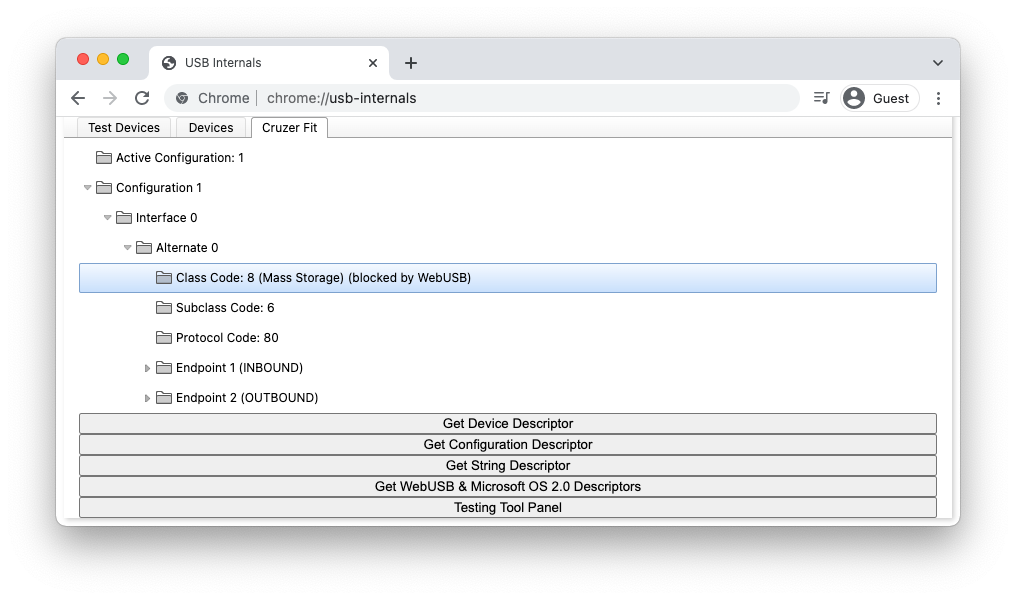The width and height of the screenshot is (1016, 600).
Task: Click the Chrome site info icon in address bar
Action: pos(182,98)
